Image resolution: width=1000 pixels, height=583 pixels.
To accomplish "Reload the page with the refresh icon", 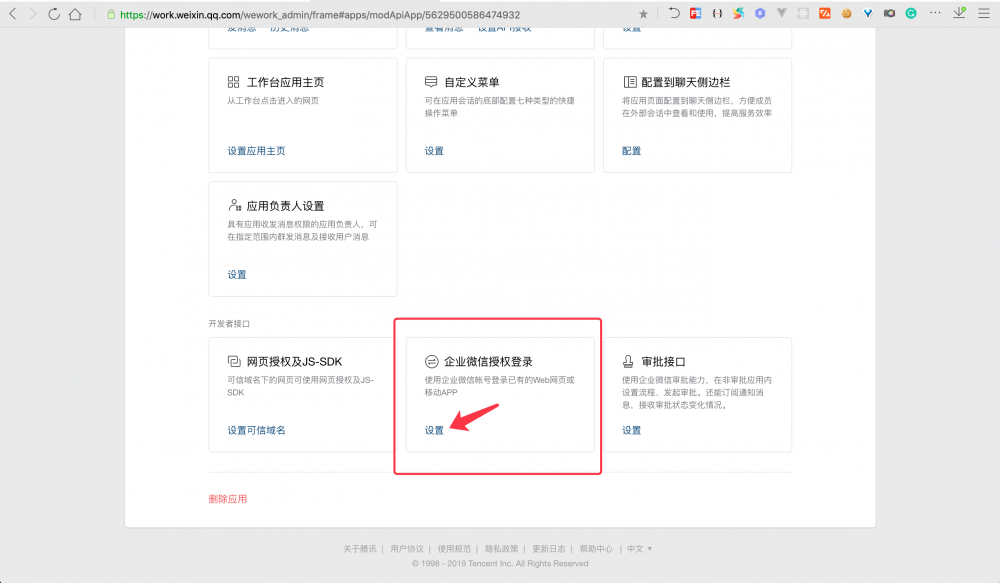I will click(54, 14).
